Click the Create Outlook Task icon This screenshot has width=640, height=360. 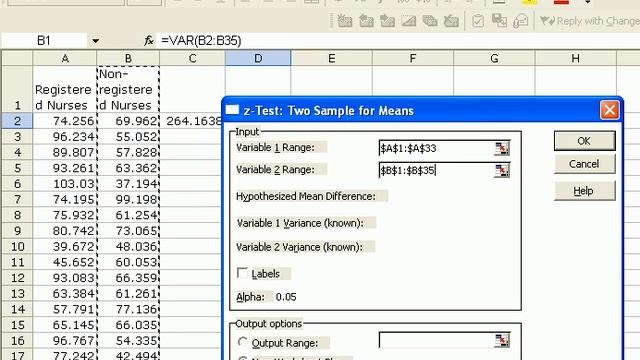[478, 21]
